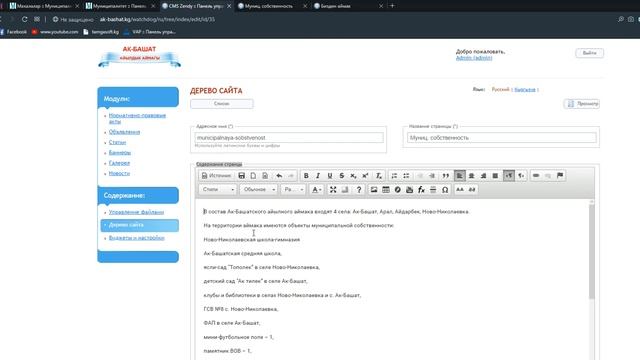
Task: Open Нормативно-правовые акты module
Action: [x=137, y=118]
